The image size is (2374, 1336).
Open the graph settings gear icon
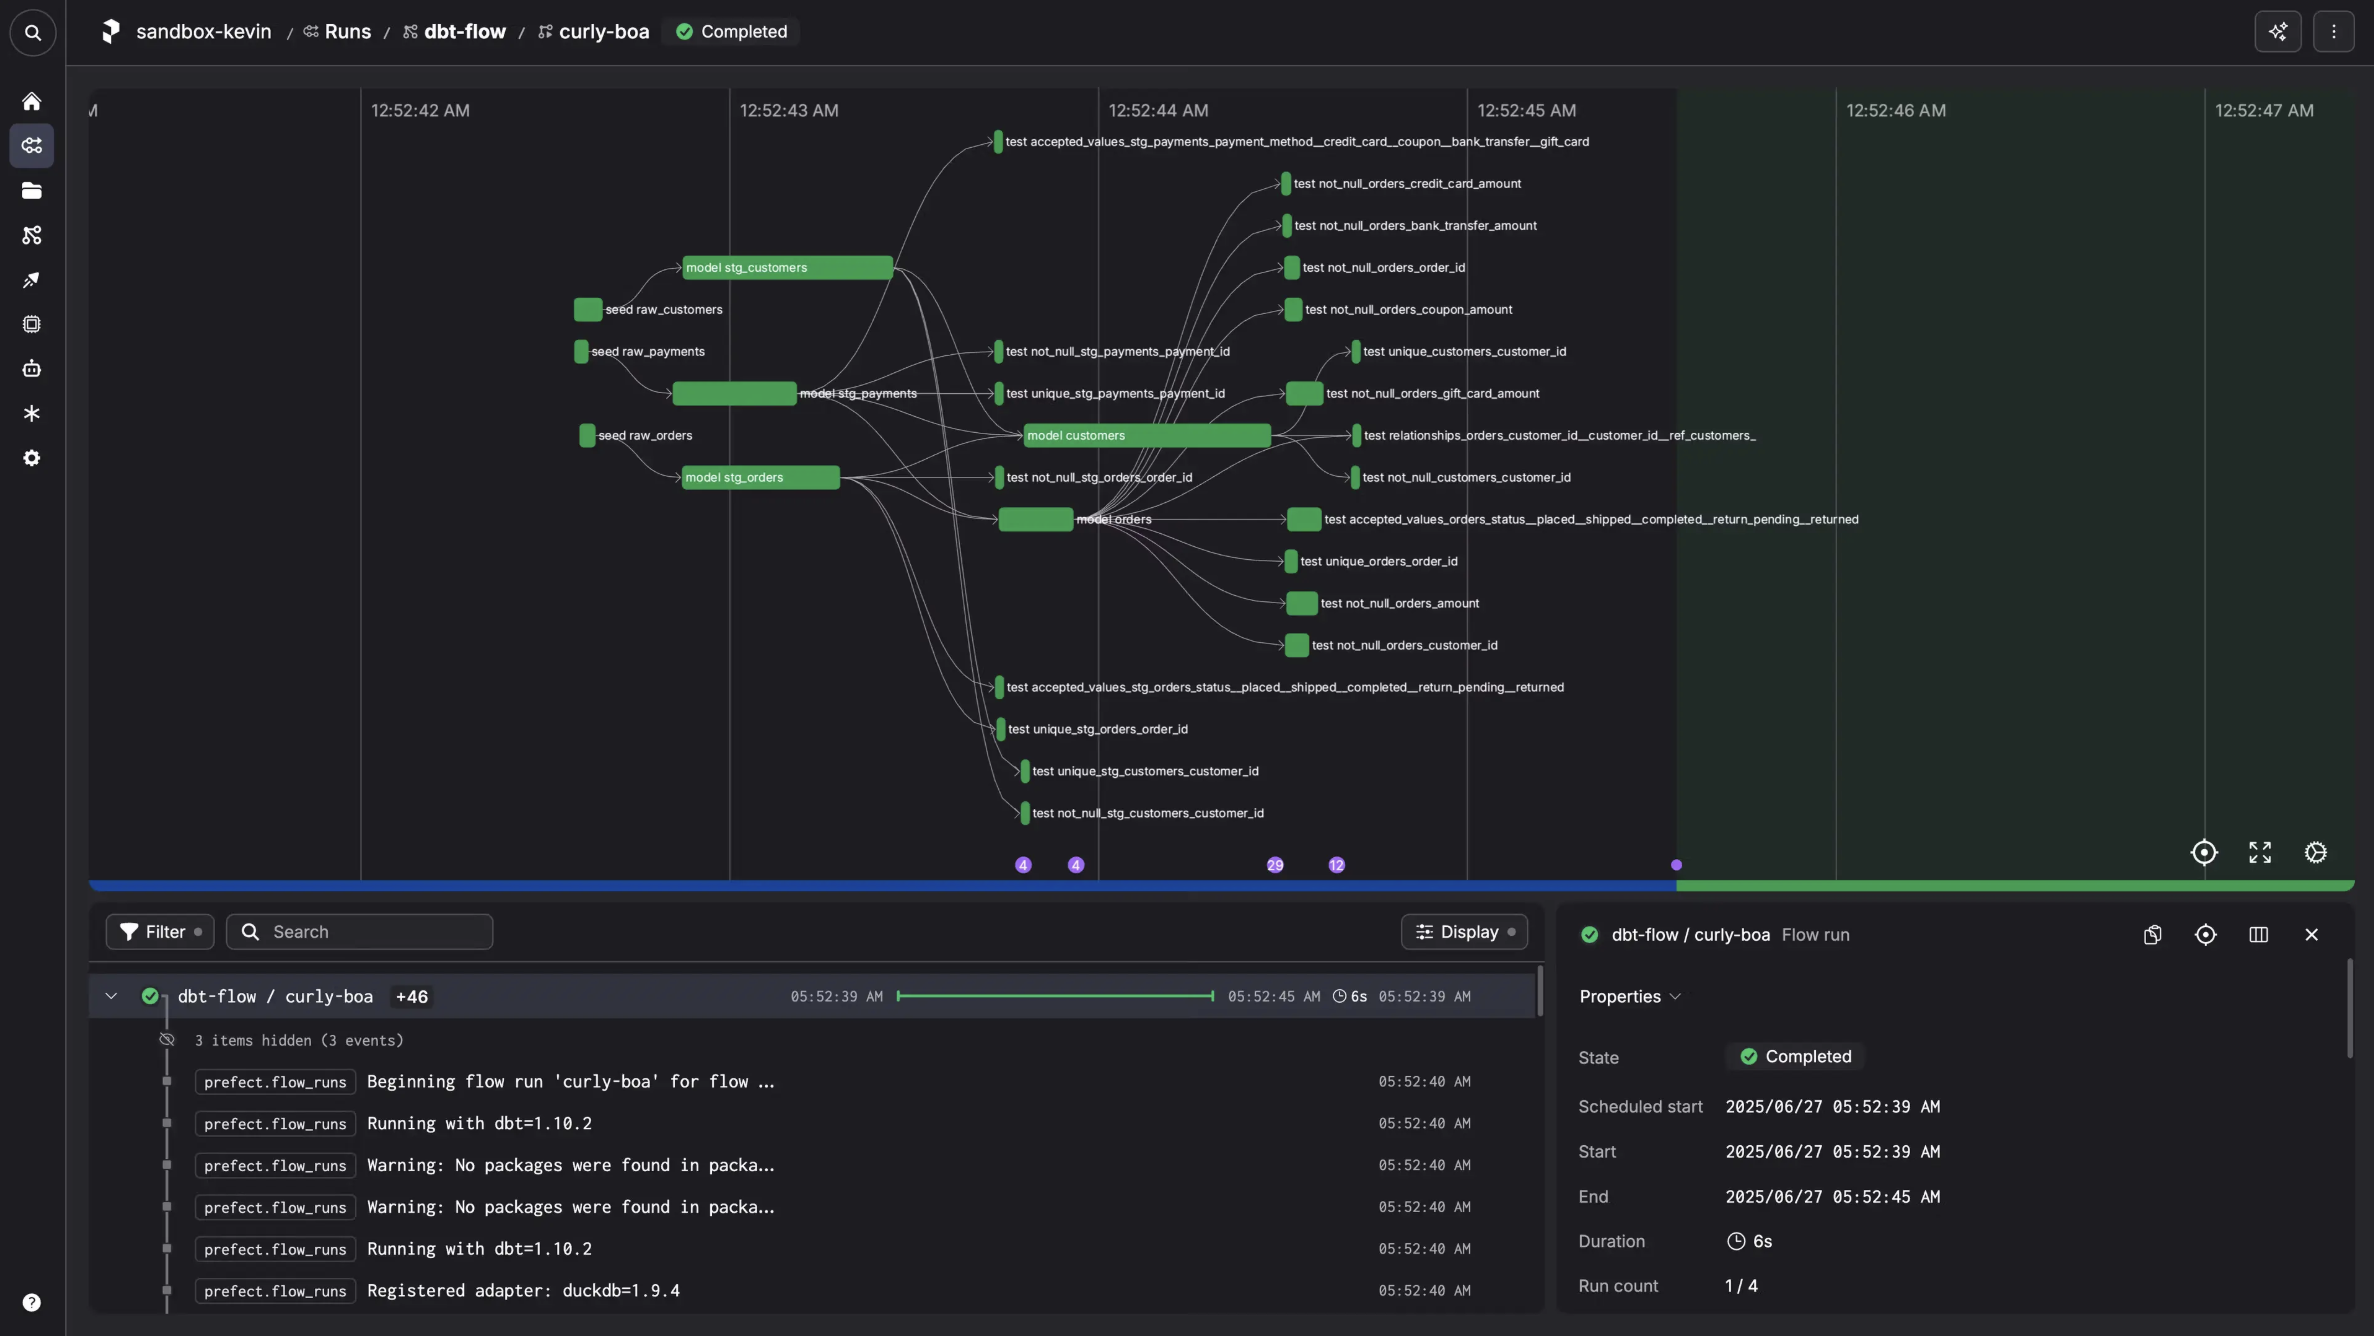(2316, 852)
